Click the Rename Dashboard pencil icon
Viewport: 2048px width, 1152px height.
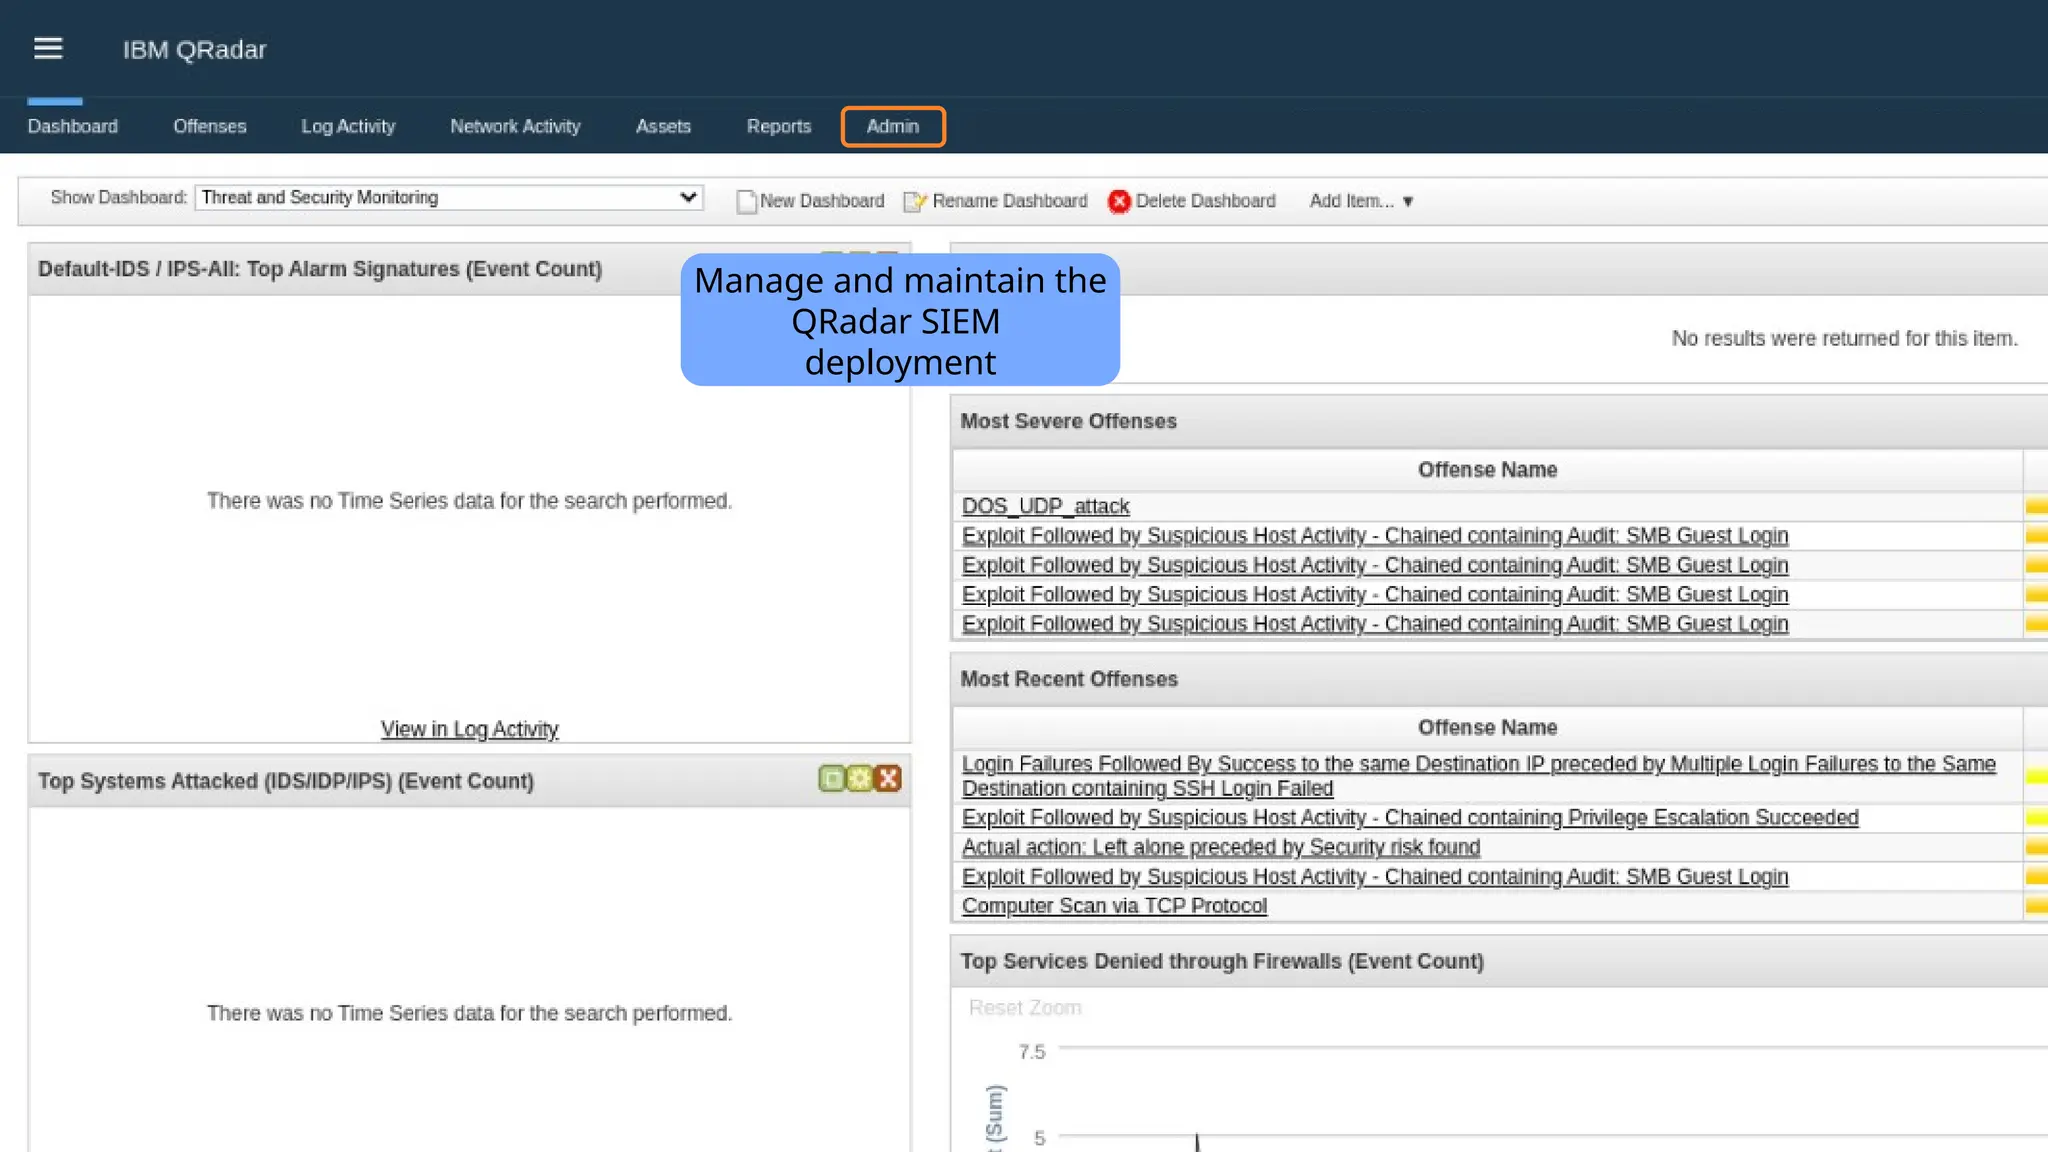pos(914,202)
